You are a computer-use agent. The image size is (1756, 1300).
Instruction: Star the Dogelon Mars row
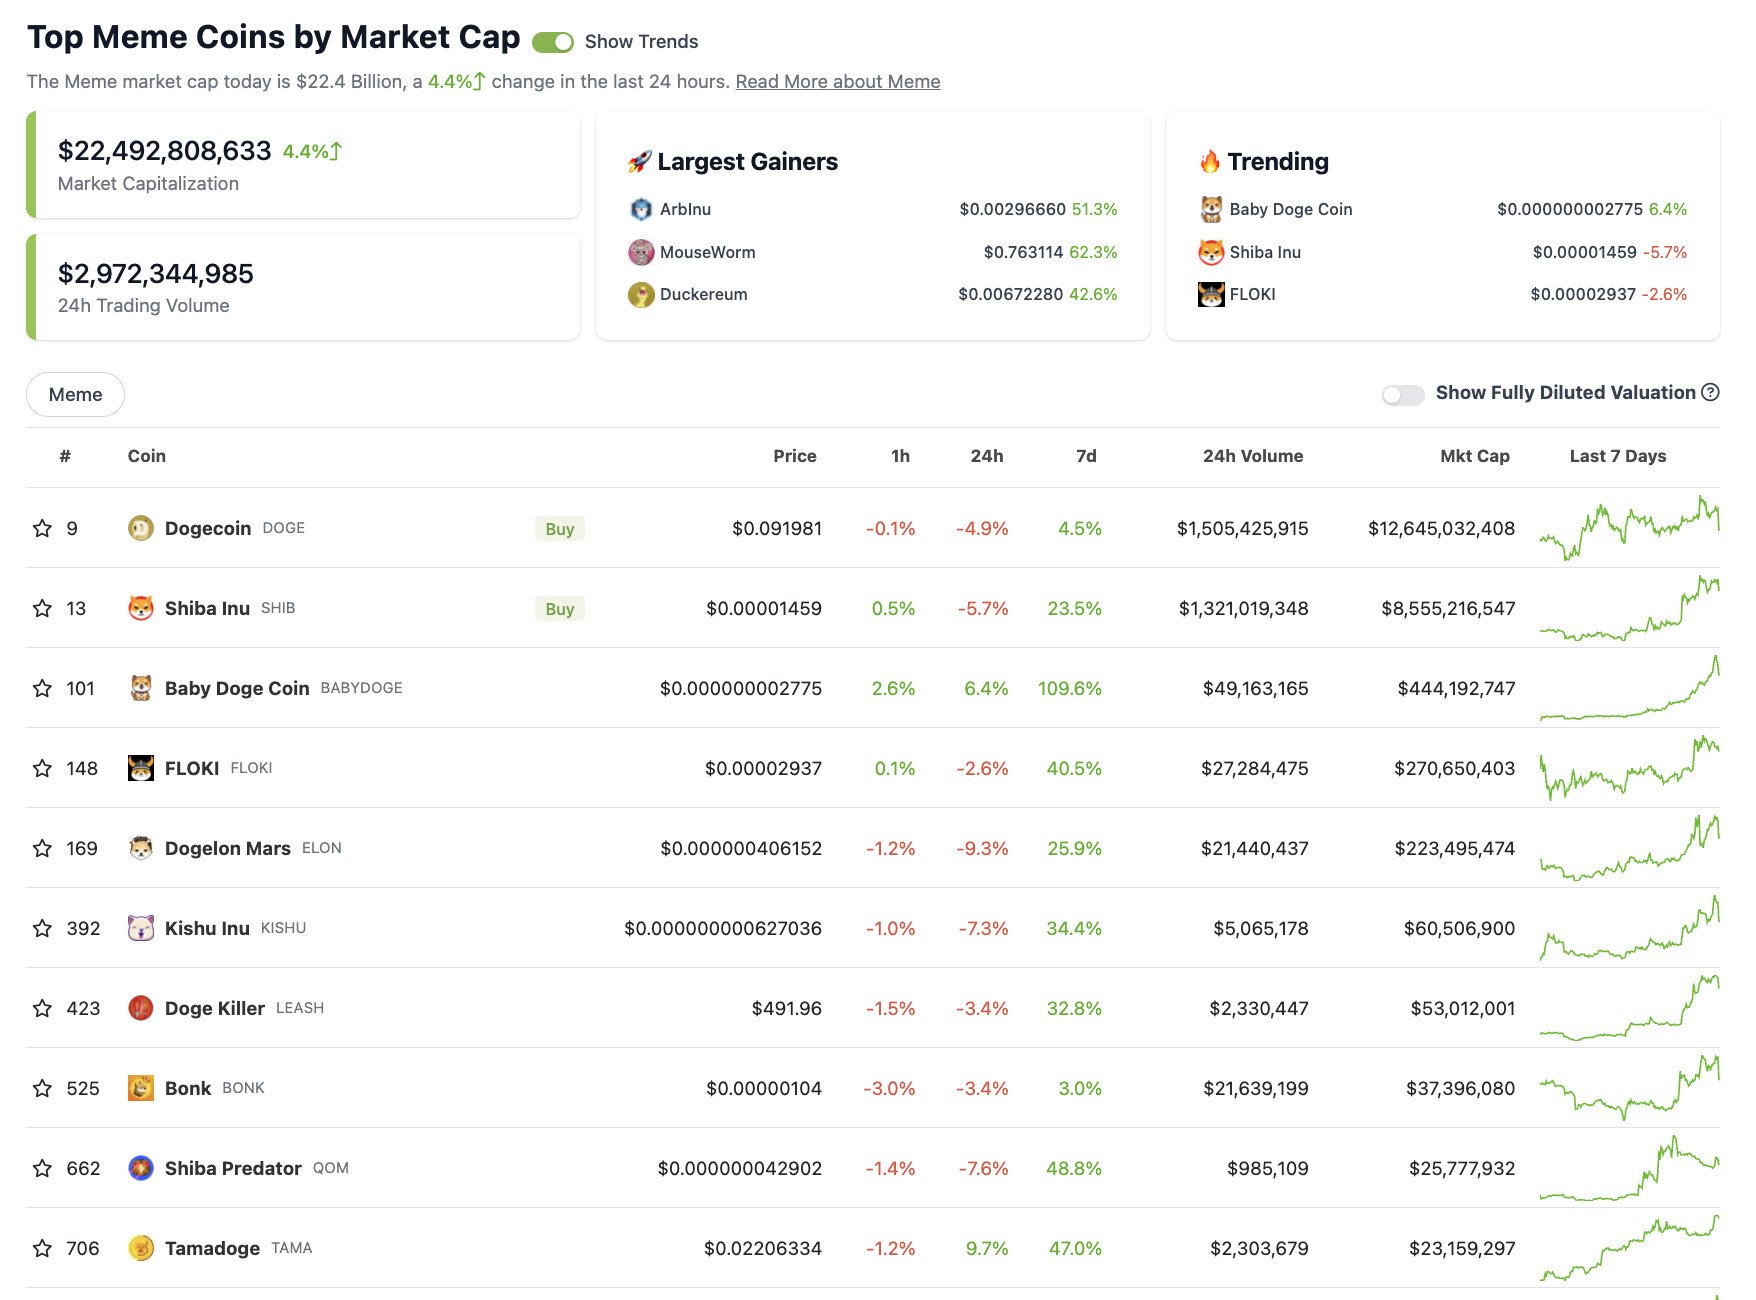pyautogui.click(x=42, y=848)
